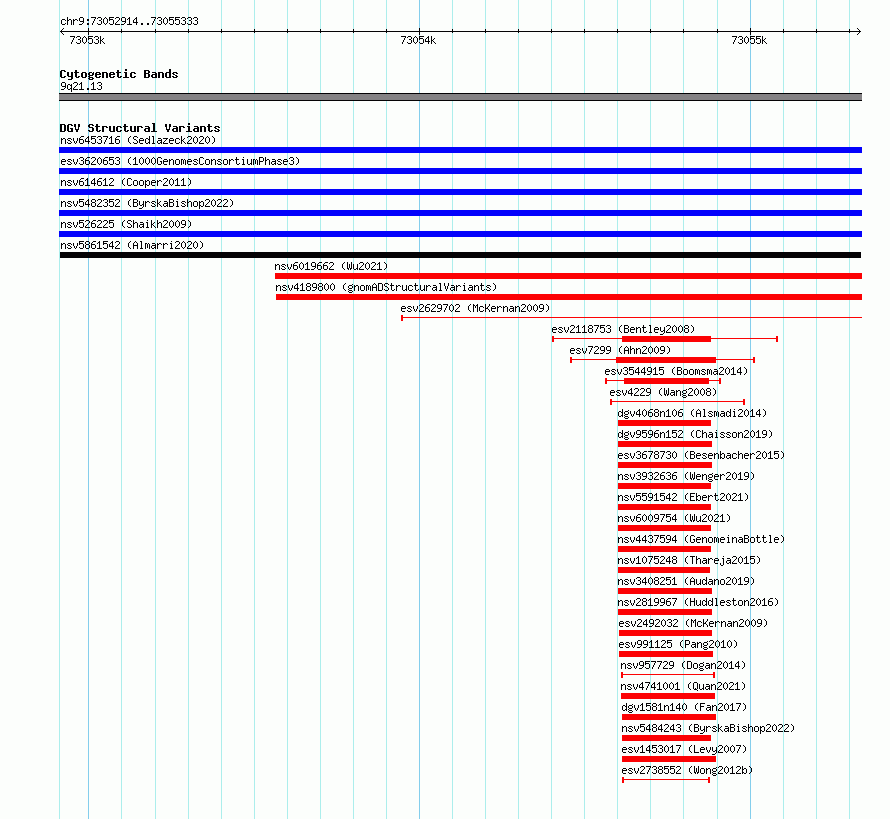Click nsv4189800 (gnomADStructuralVariants) label

386,287
